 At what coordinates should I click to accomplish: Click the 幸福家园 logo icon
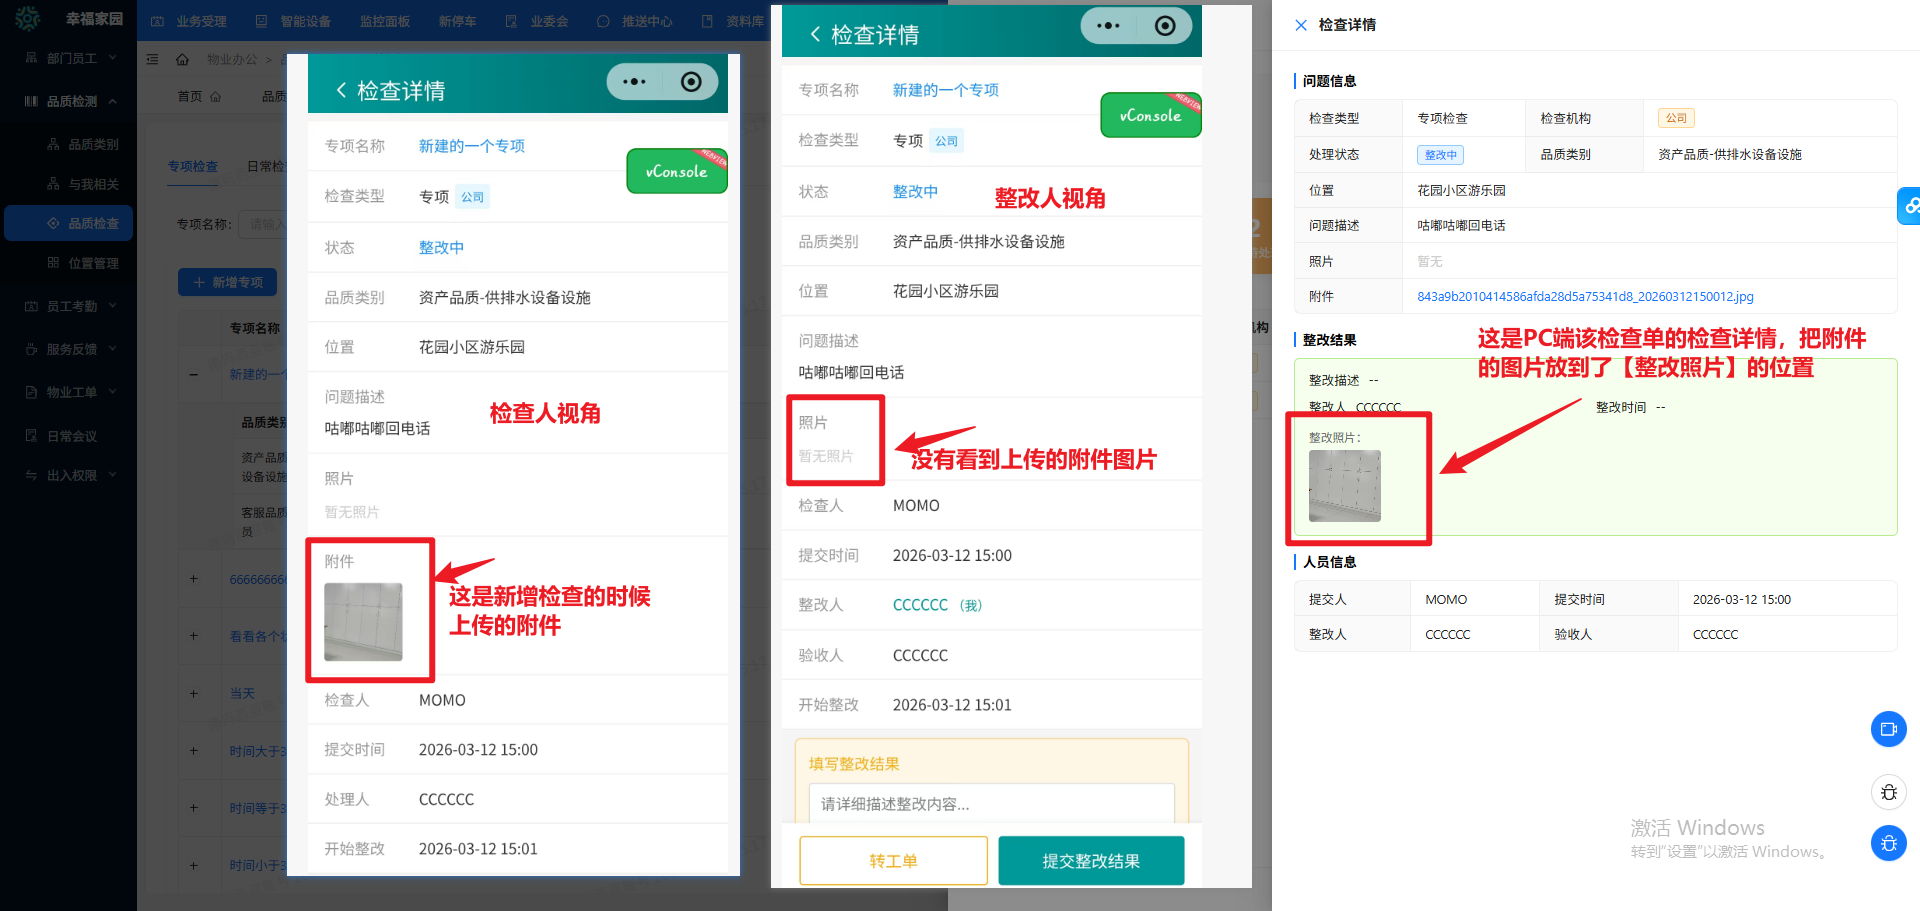[28, 19]
